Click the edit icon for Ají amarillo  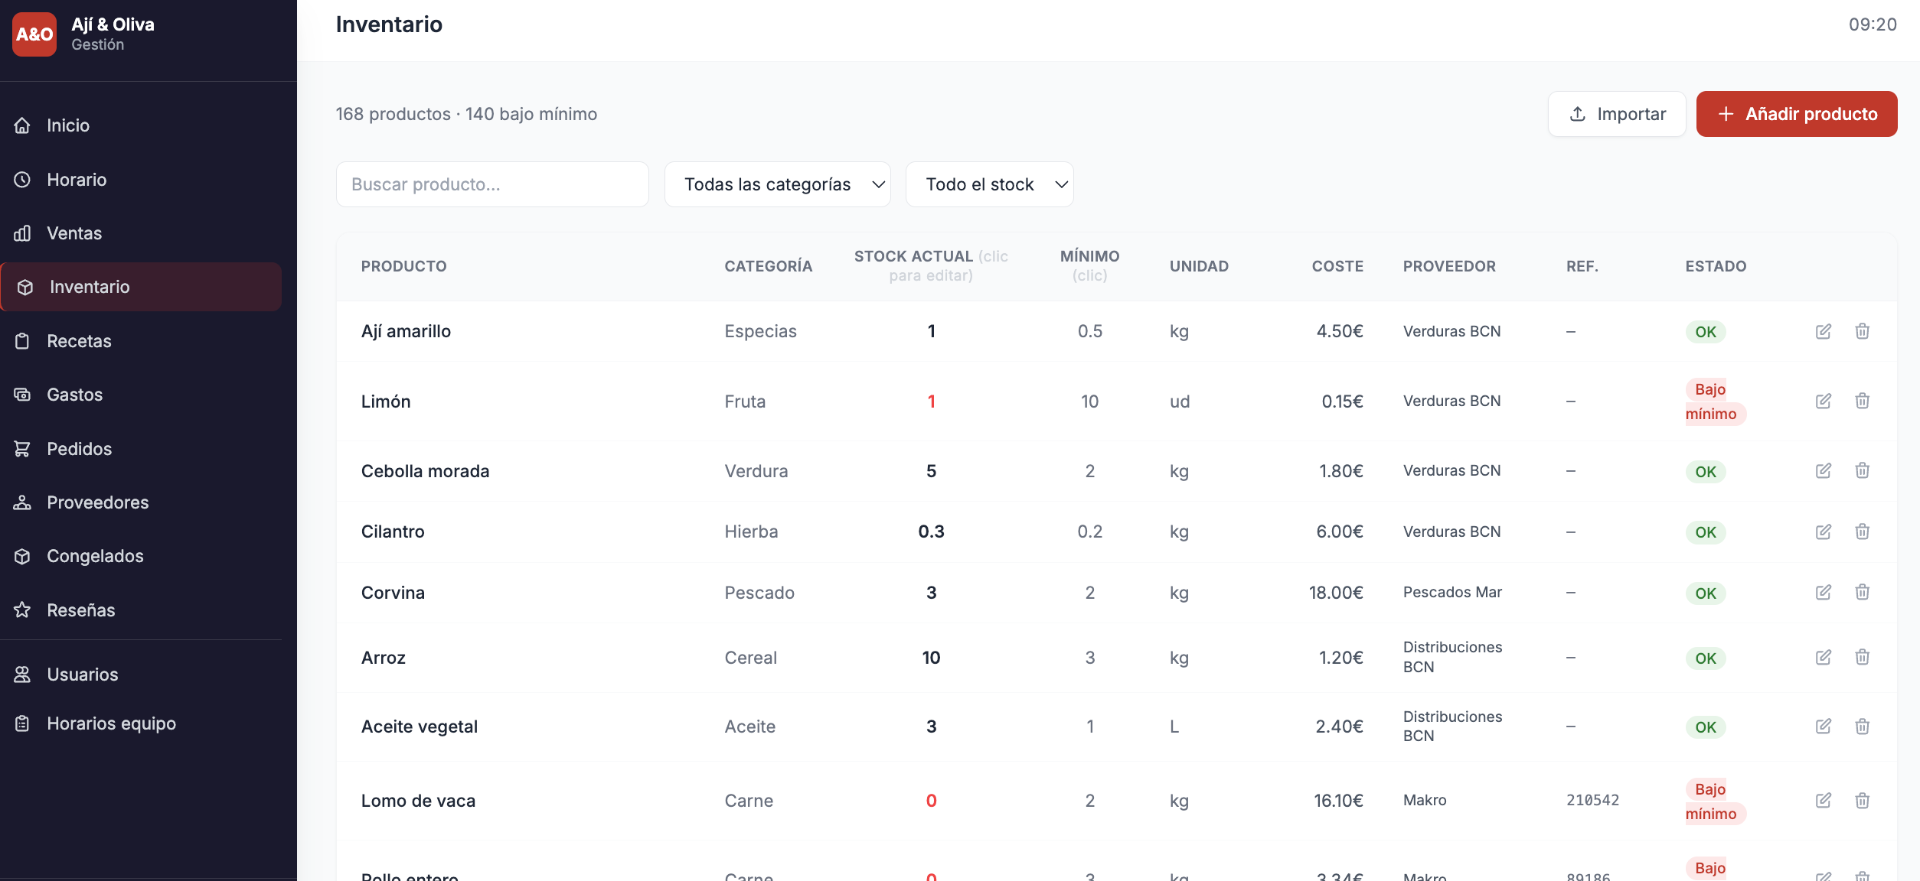click(x=1823, y=331)
